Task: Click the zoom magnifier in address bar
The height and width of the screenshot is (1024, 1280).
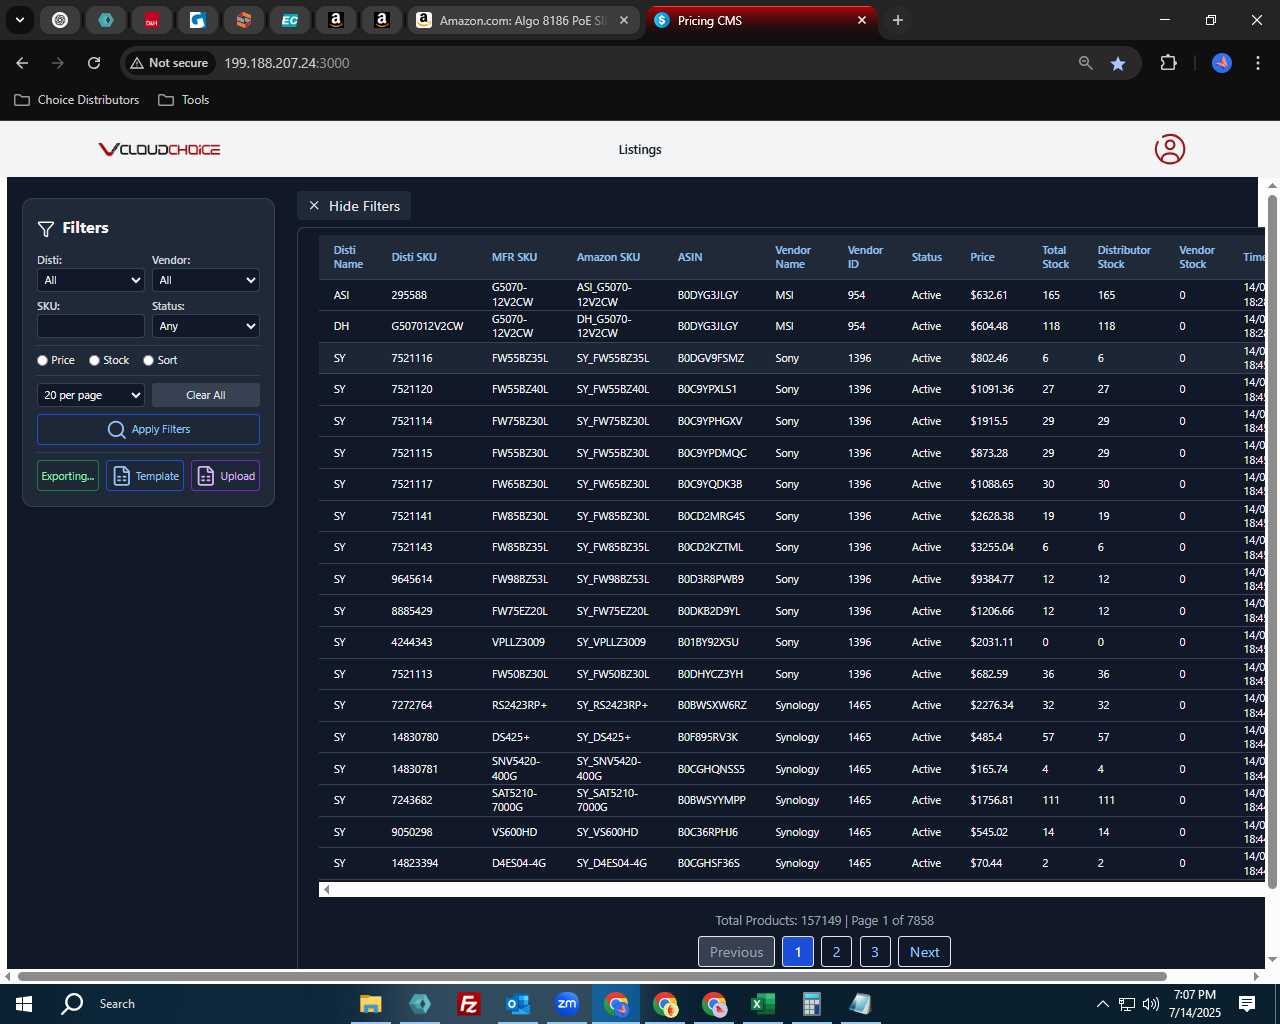Action: tap(1086, 63)
